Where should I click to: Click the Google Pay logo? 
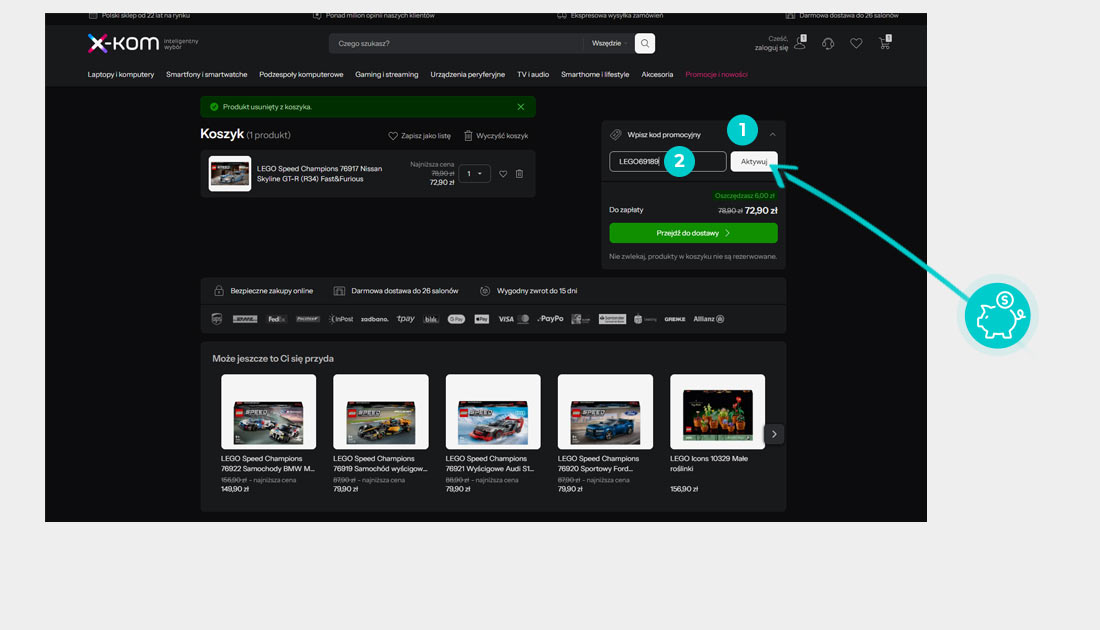tap(457, 319)
